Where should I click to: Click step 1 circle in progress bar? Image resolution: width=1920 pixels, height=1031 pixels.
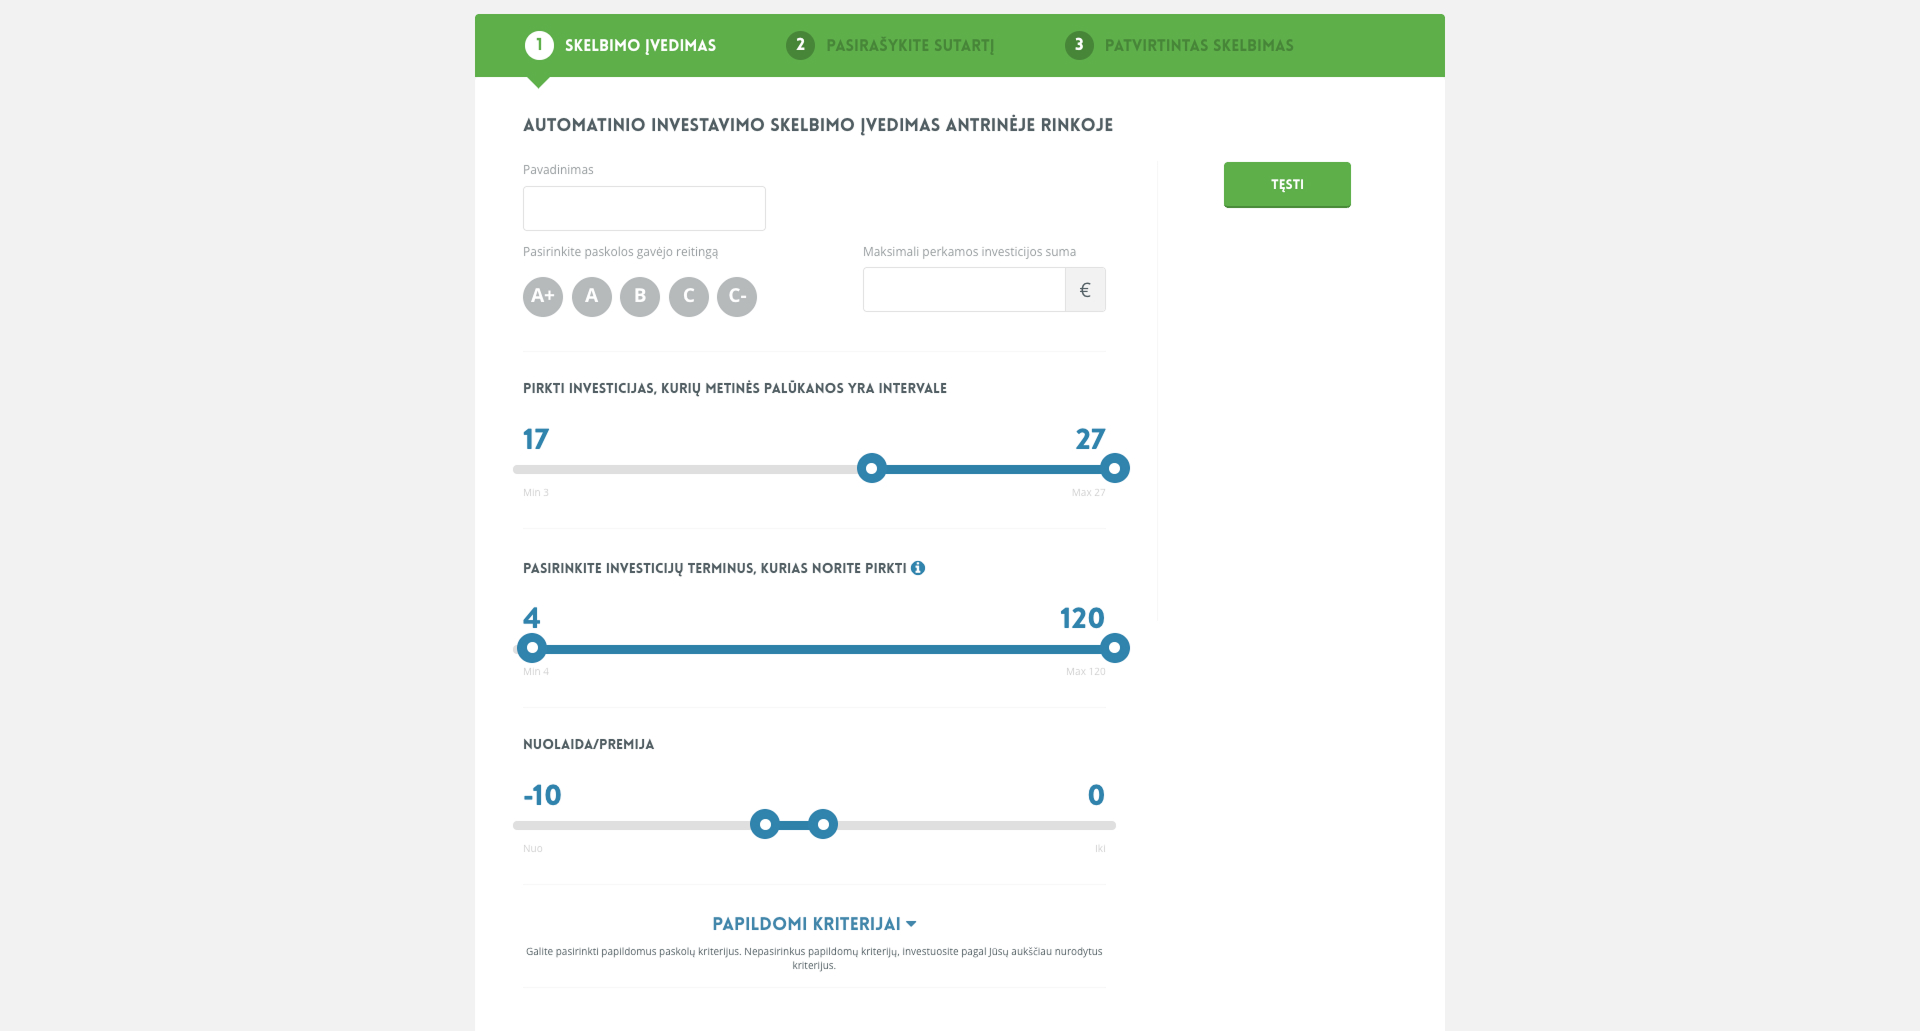click(x=539, y=45)
